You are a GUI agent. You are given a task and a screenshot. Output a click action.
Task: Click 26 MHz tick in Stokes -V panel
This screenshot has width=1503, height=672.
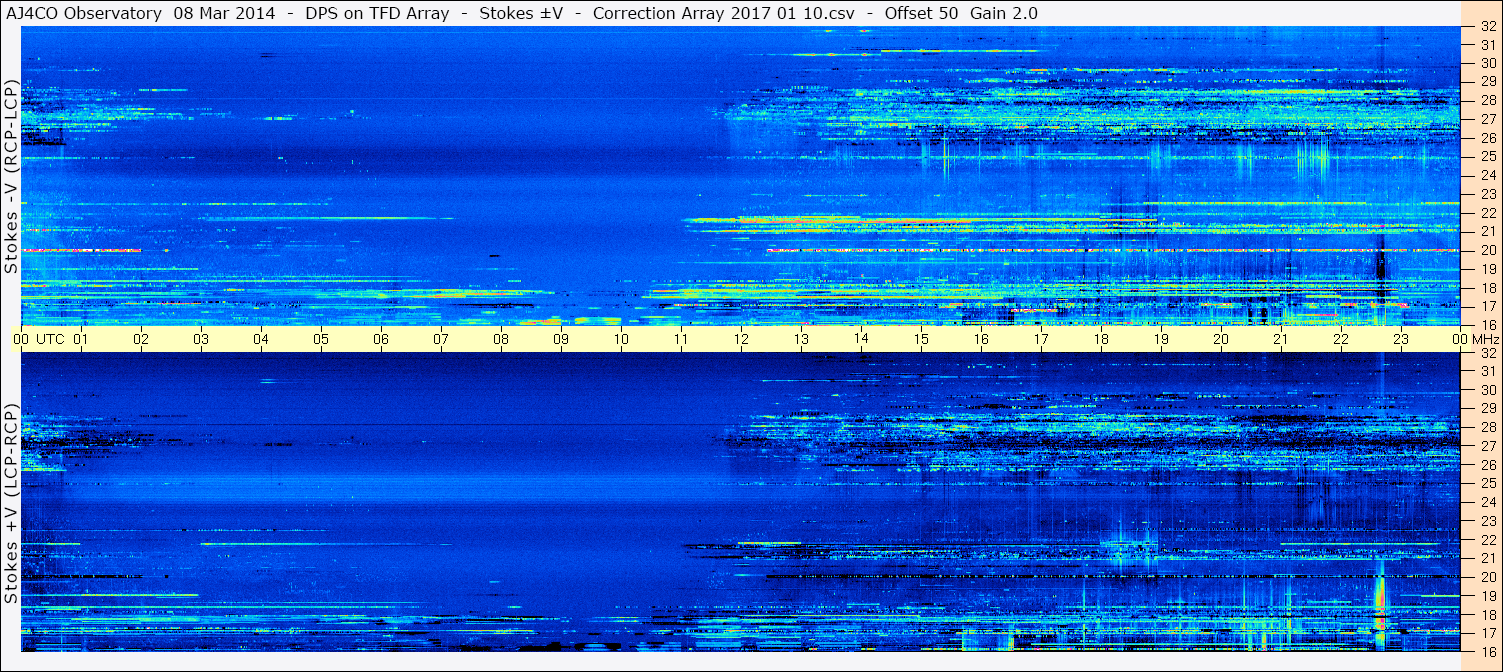click(1487, 137)
